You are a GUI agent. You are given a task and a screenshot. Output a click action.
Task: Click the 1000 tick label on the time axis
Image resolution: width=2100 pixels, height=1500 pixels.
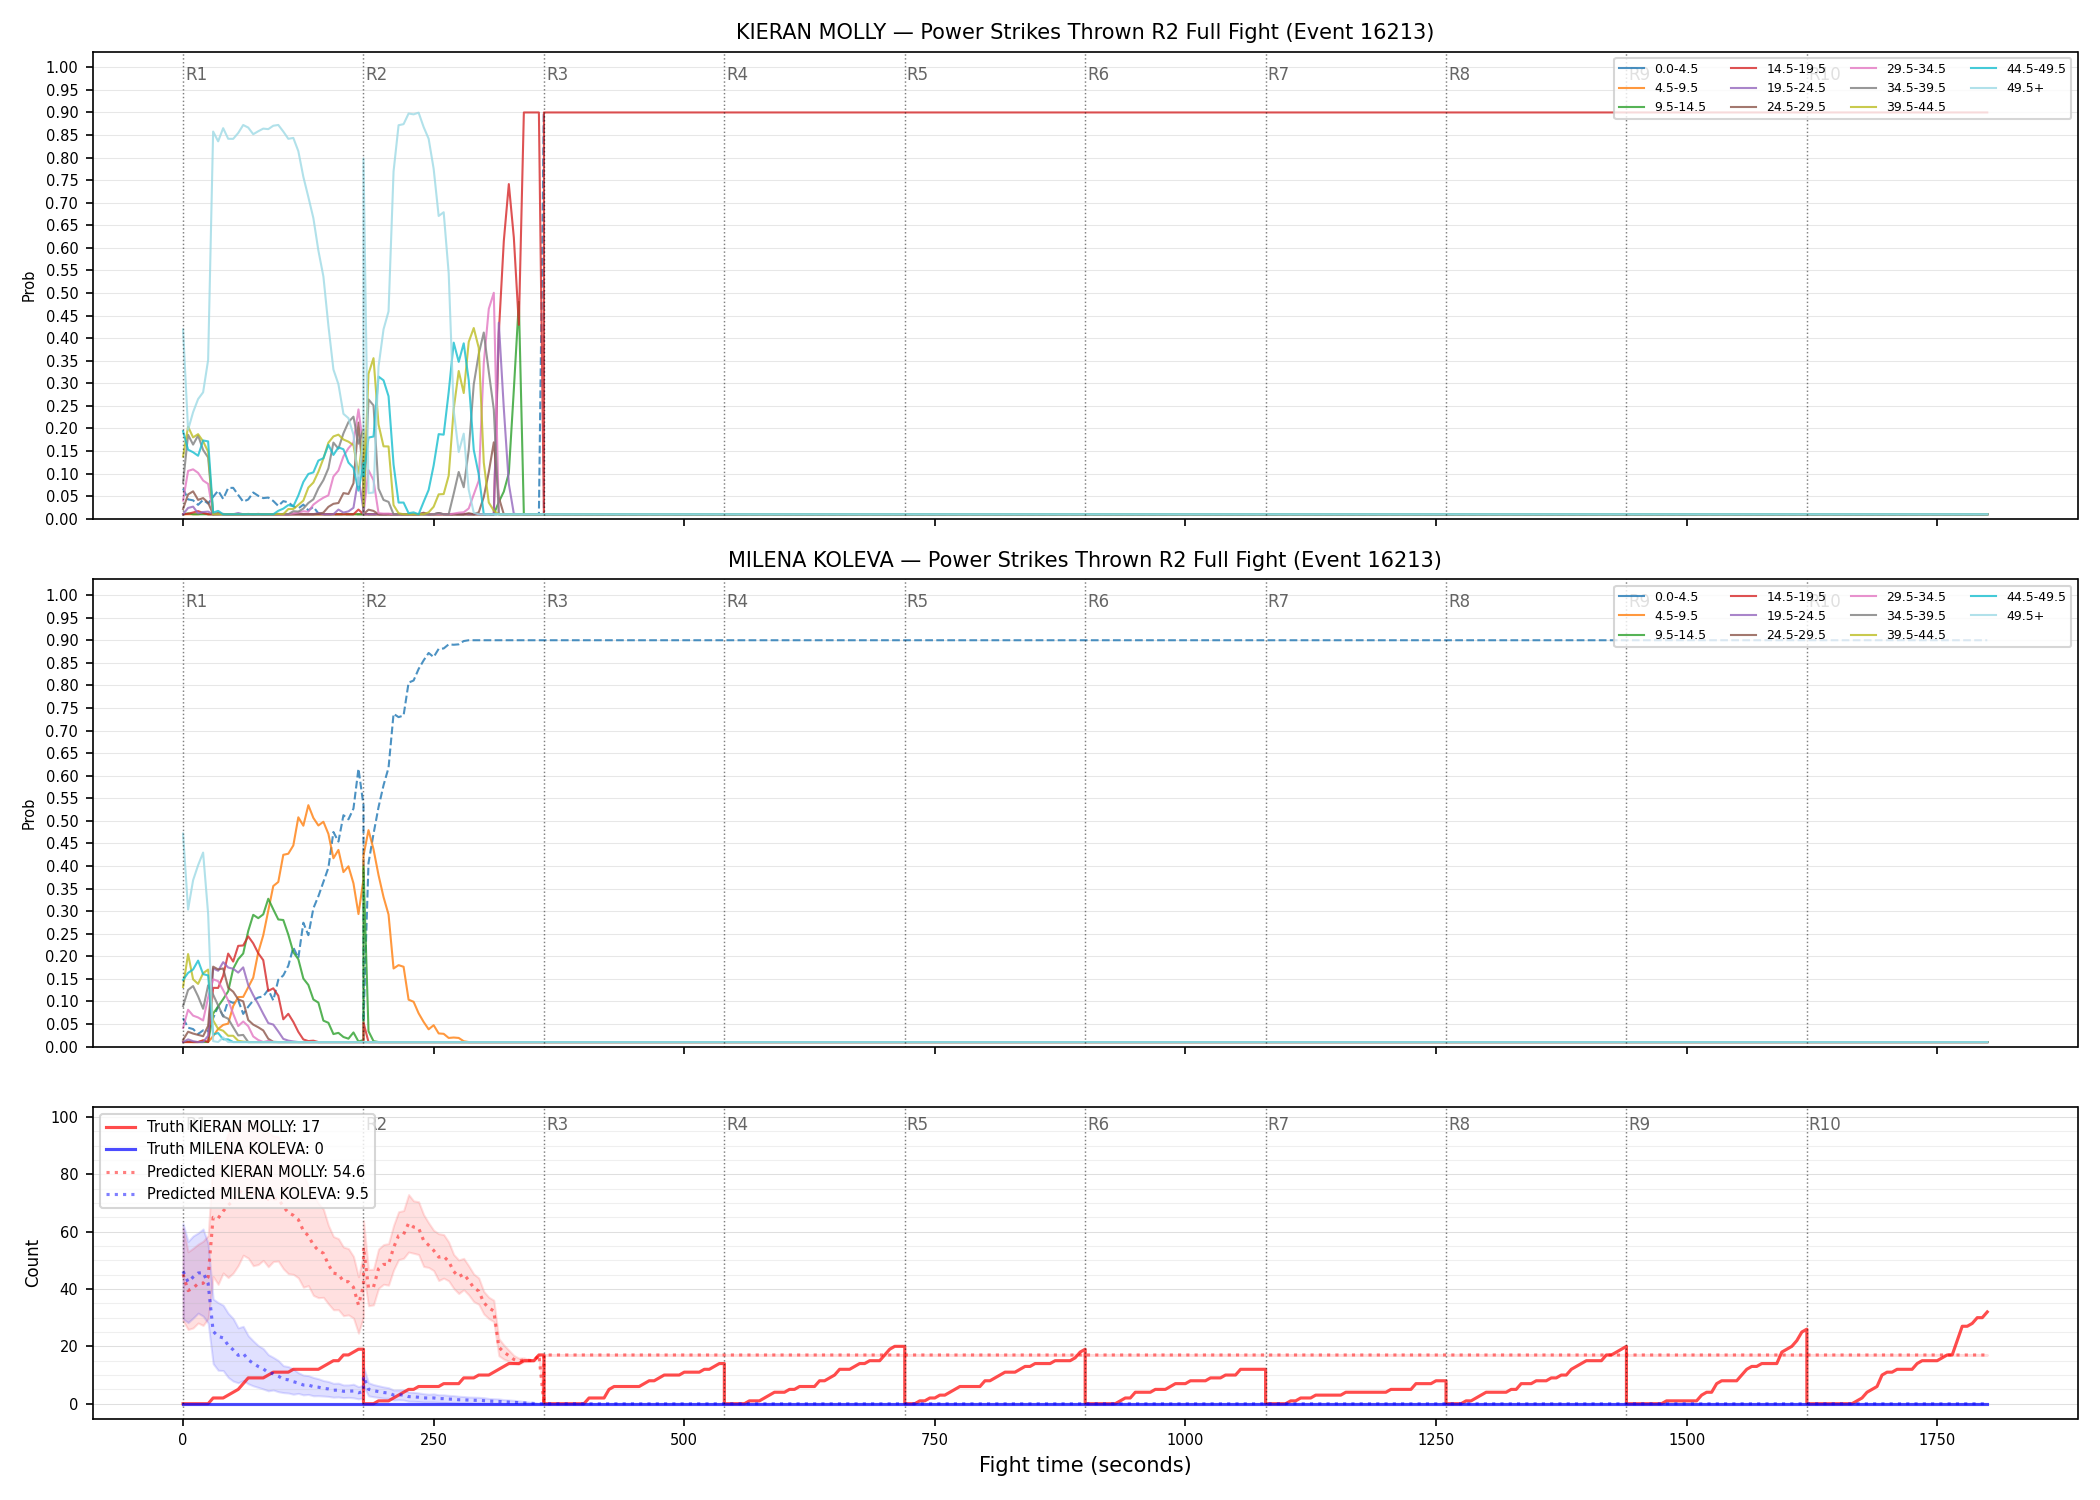pos(1185,1440)
